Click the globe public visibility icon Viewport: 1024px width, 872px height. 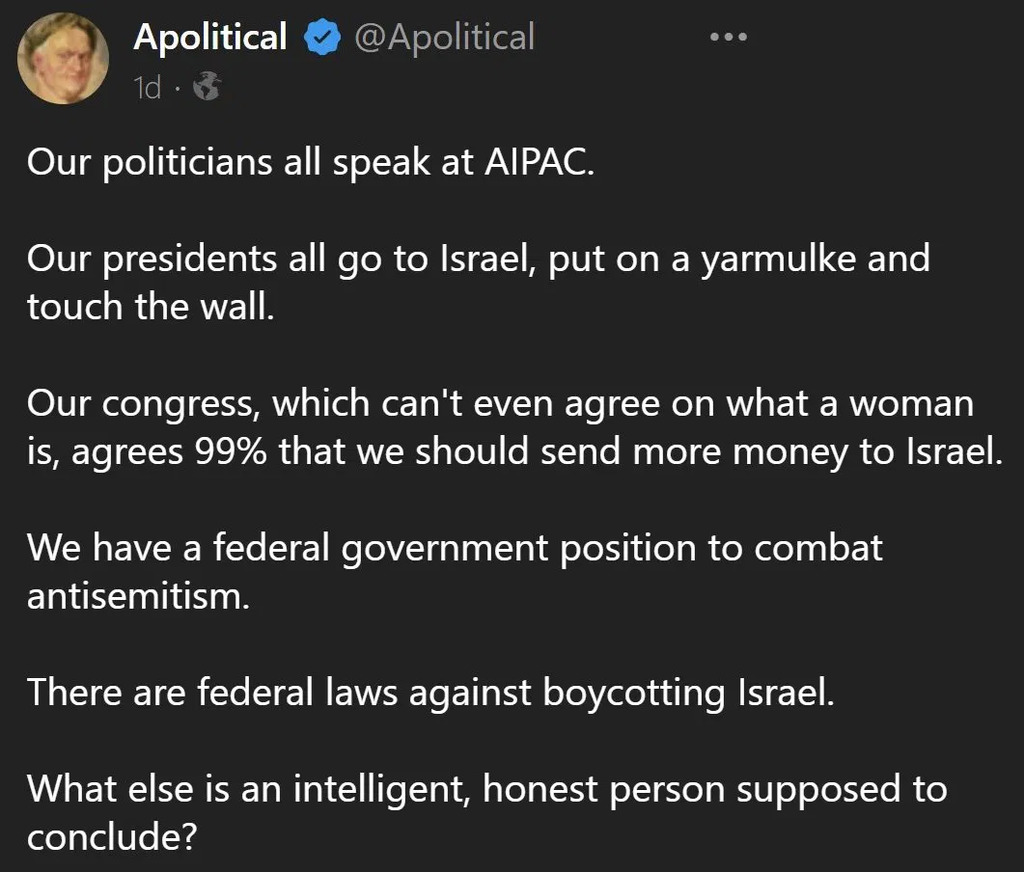pos(207,88)
